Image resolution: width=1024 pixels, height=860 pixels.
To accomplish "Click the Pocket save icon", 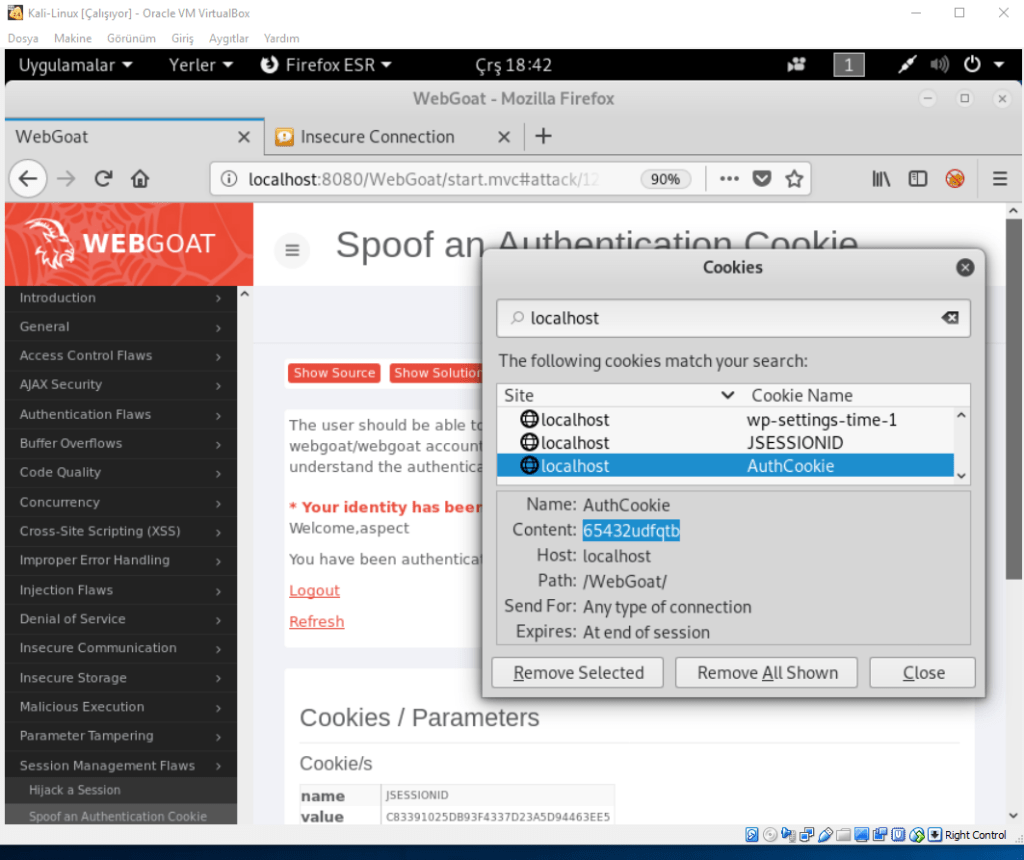I will pyautogui.click(x=762, y=179).
